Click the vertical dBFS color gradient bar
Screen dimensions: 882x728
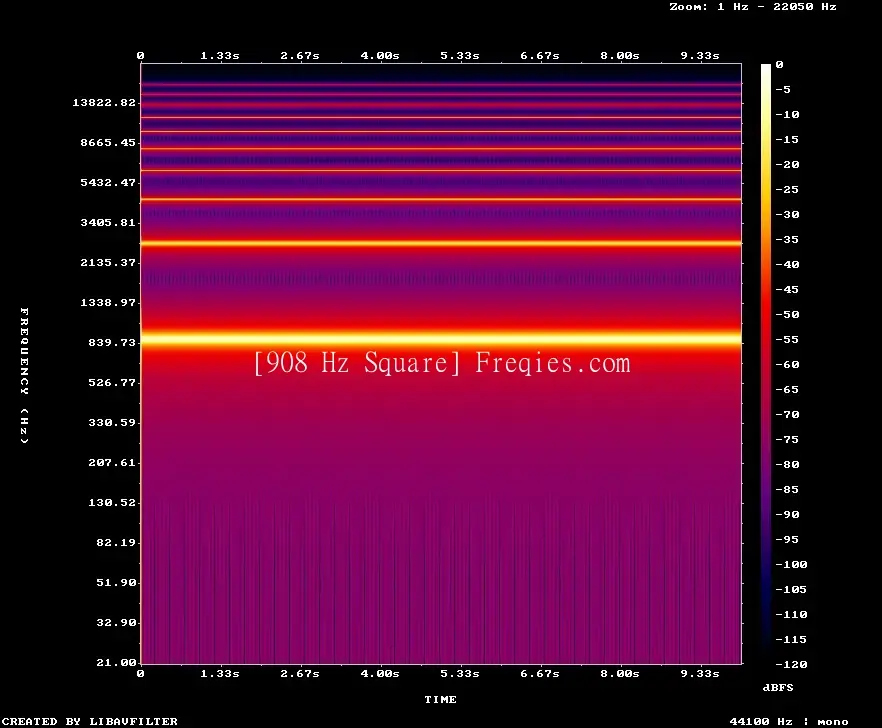point(766,364)
